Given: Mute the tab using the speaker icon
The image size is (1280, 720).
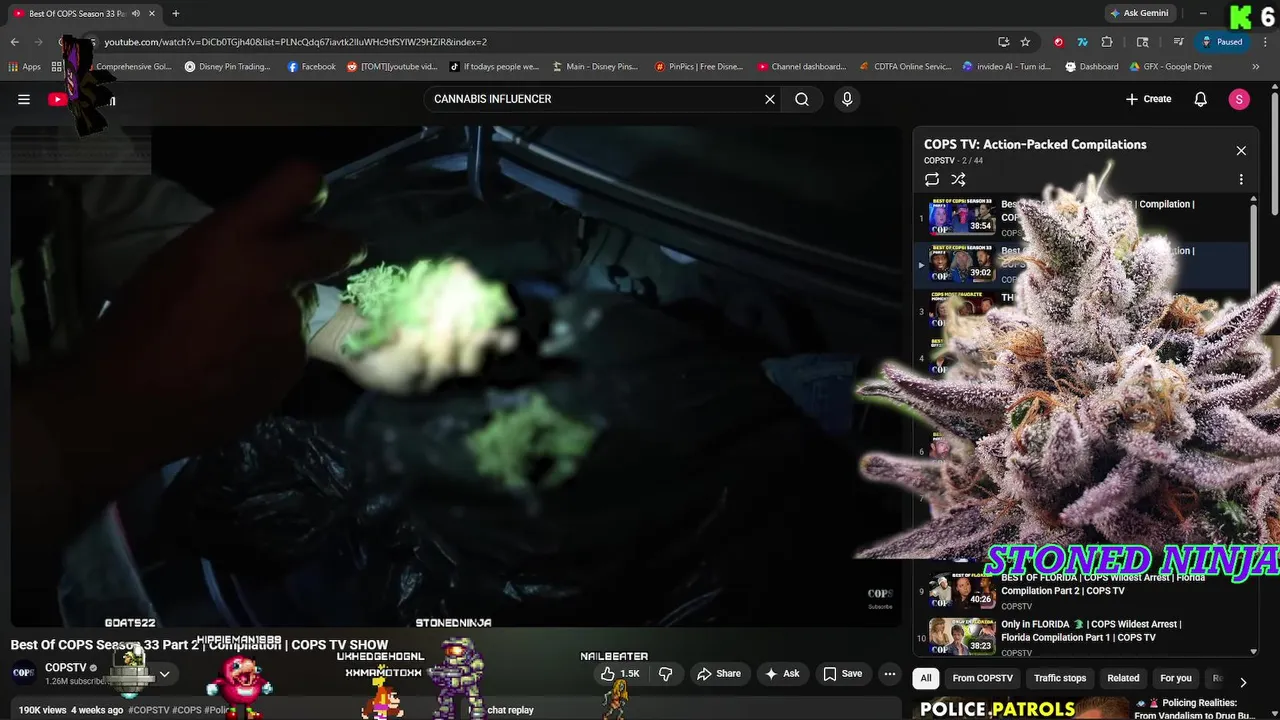Looking at the screenshot, I should coord(136,13).
